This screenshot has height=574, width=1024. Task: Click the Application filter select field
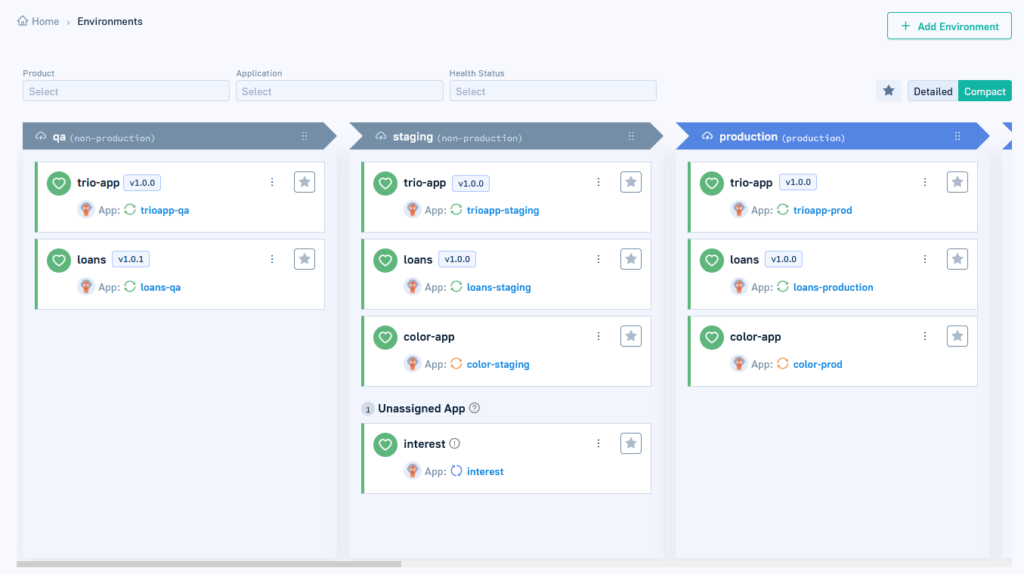(339, 91)
